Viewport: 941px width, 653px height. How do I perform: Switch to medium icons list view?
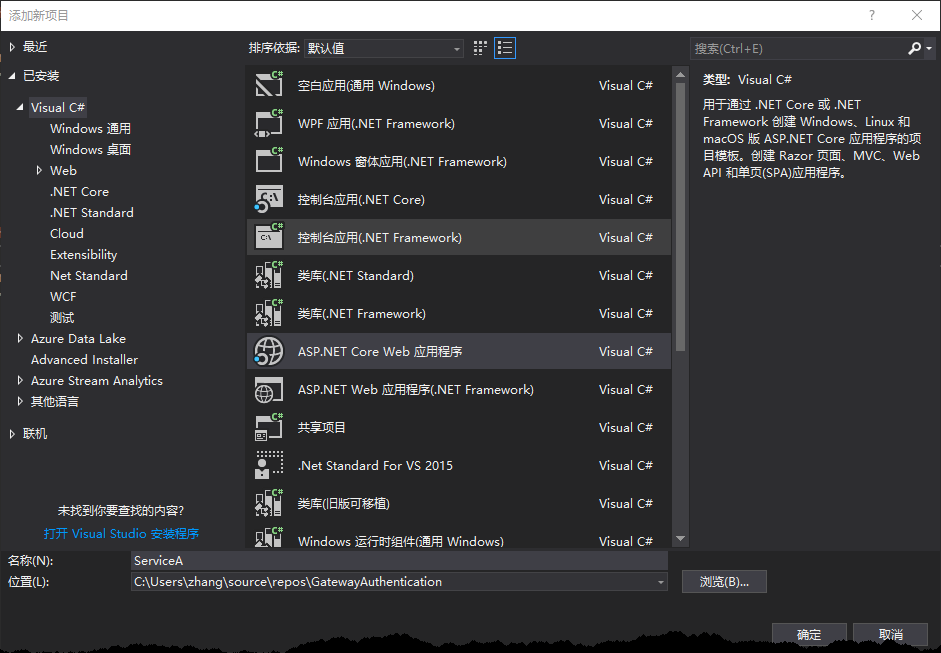[505, 48]
